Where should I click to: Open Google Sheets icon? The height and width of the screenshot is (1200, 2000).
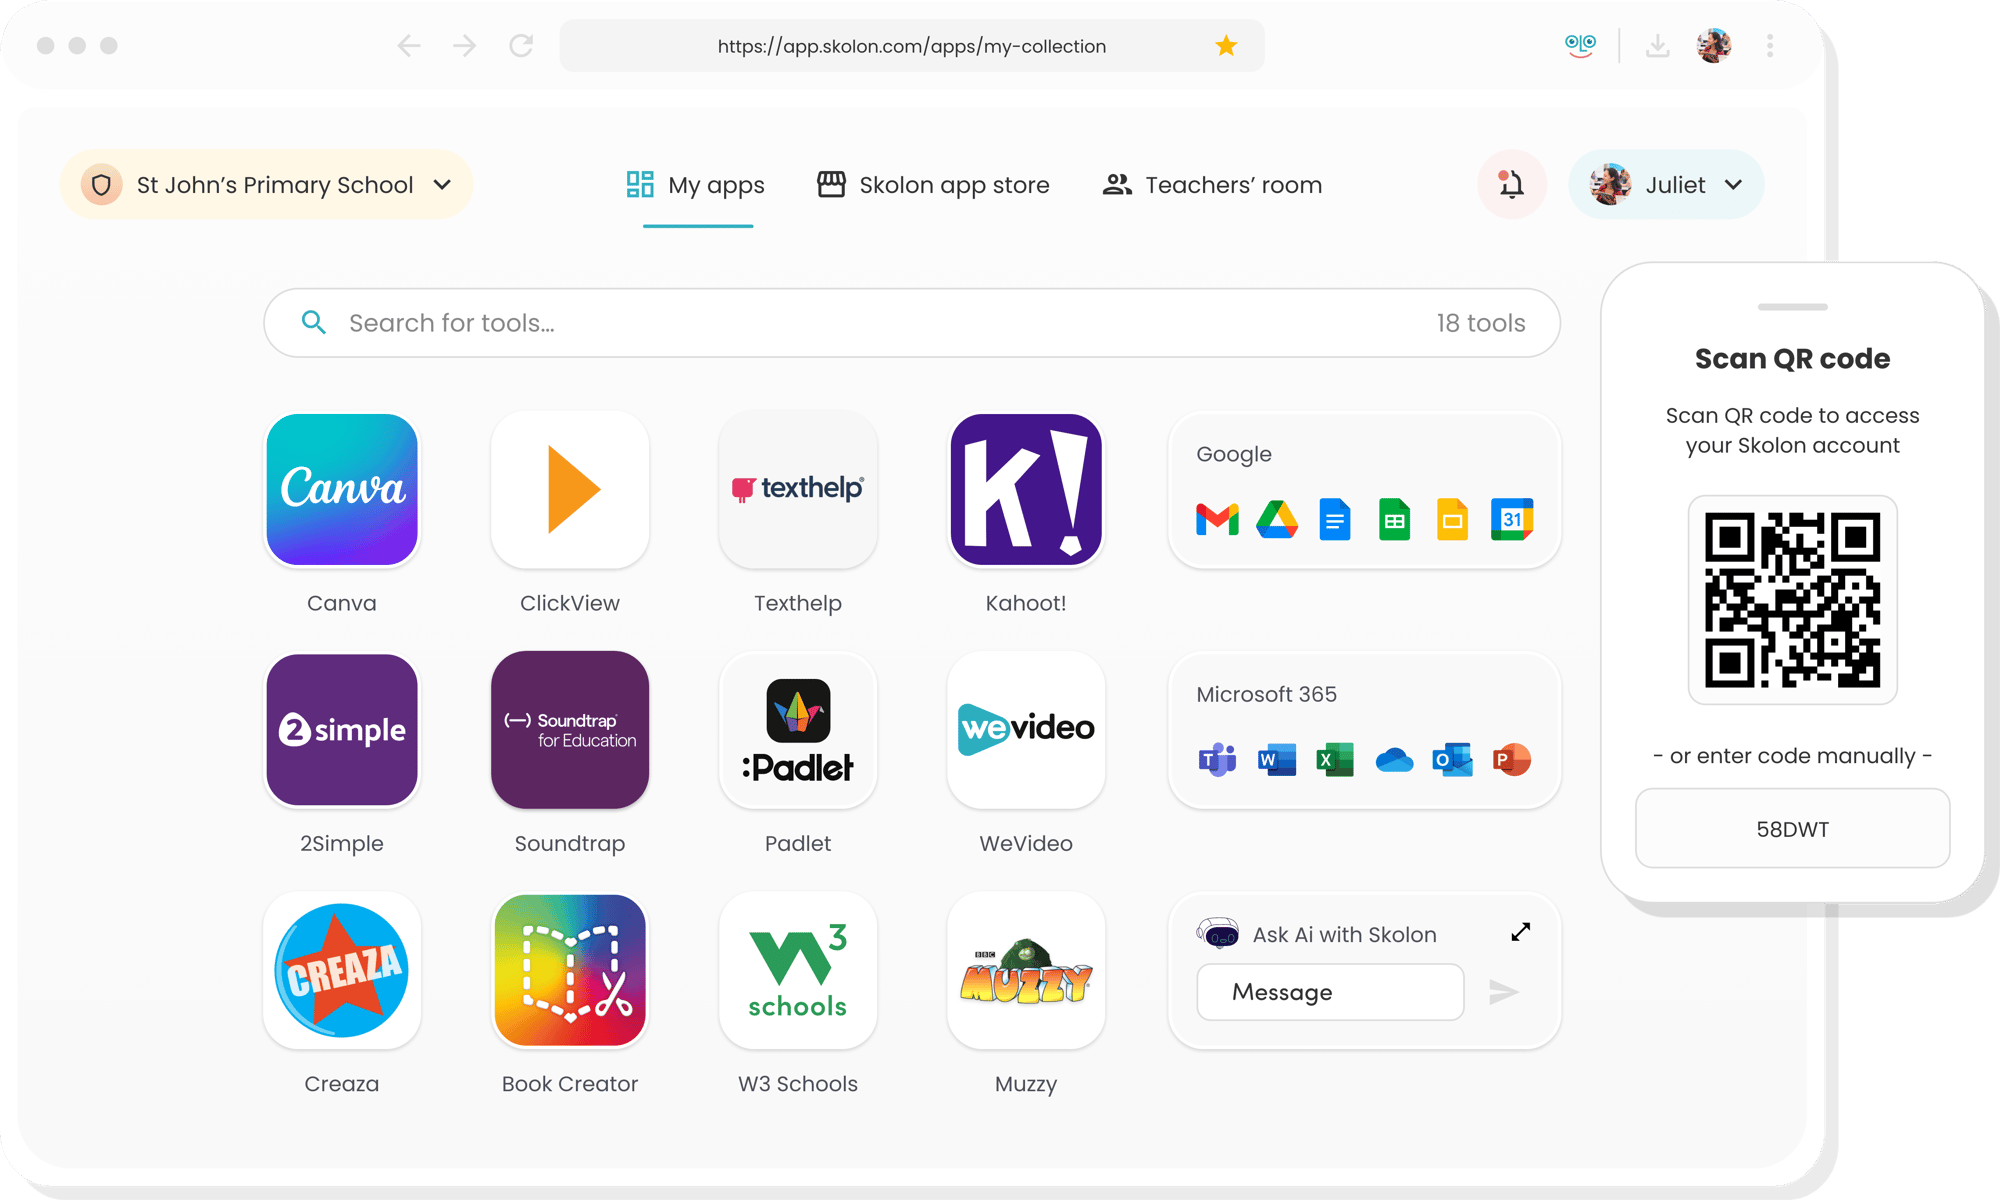point(1394,520)
